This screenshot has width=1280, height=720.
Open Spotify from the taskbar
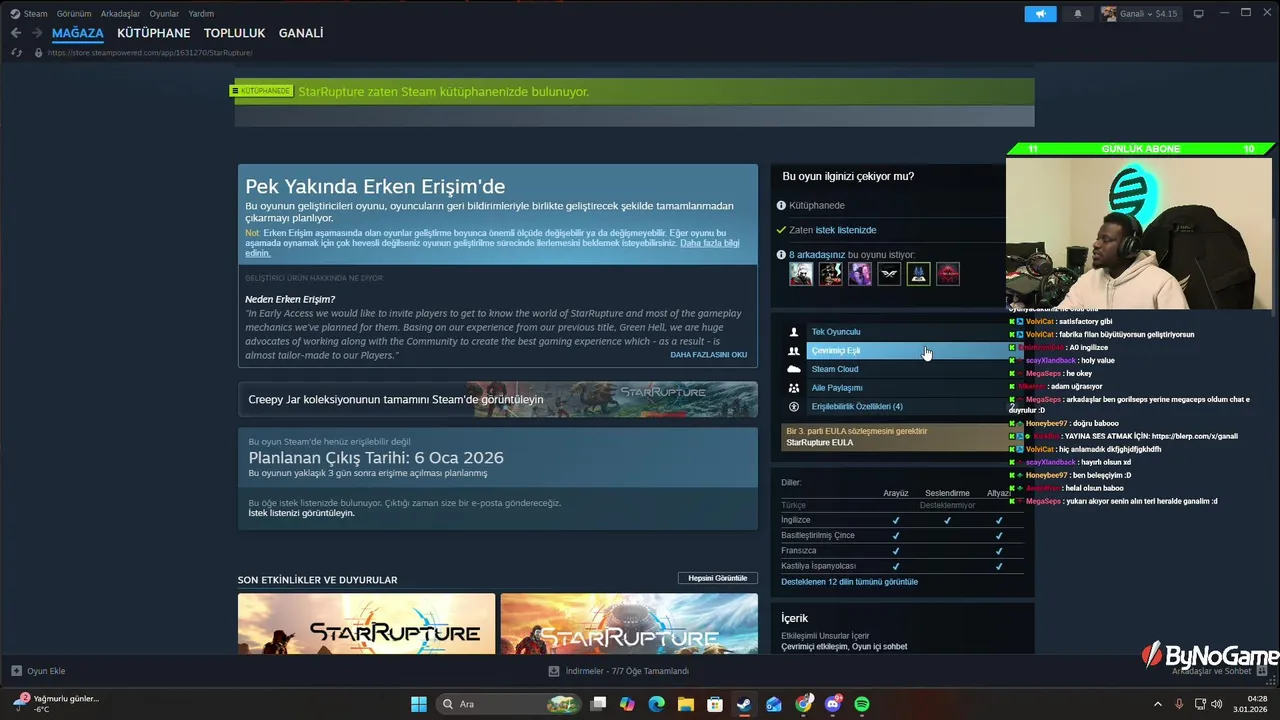click(862, 704)
